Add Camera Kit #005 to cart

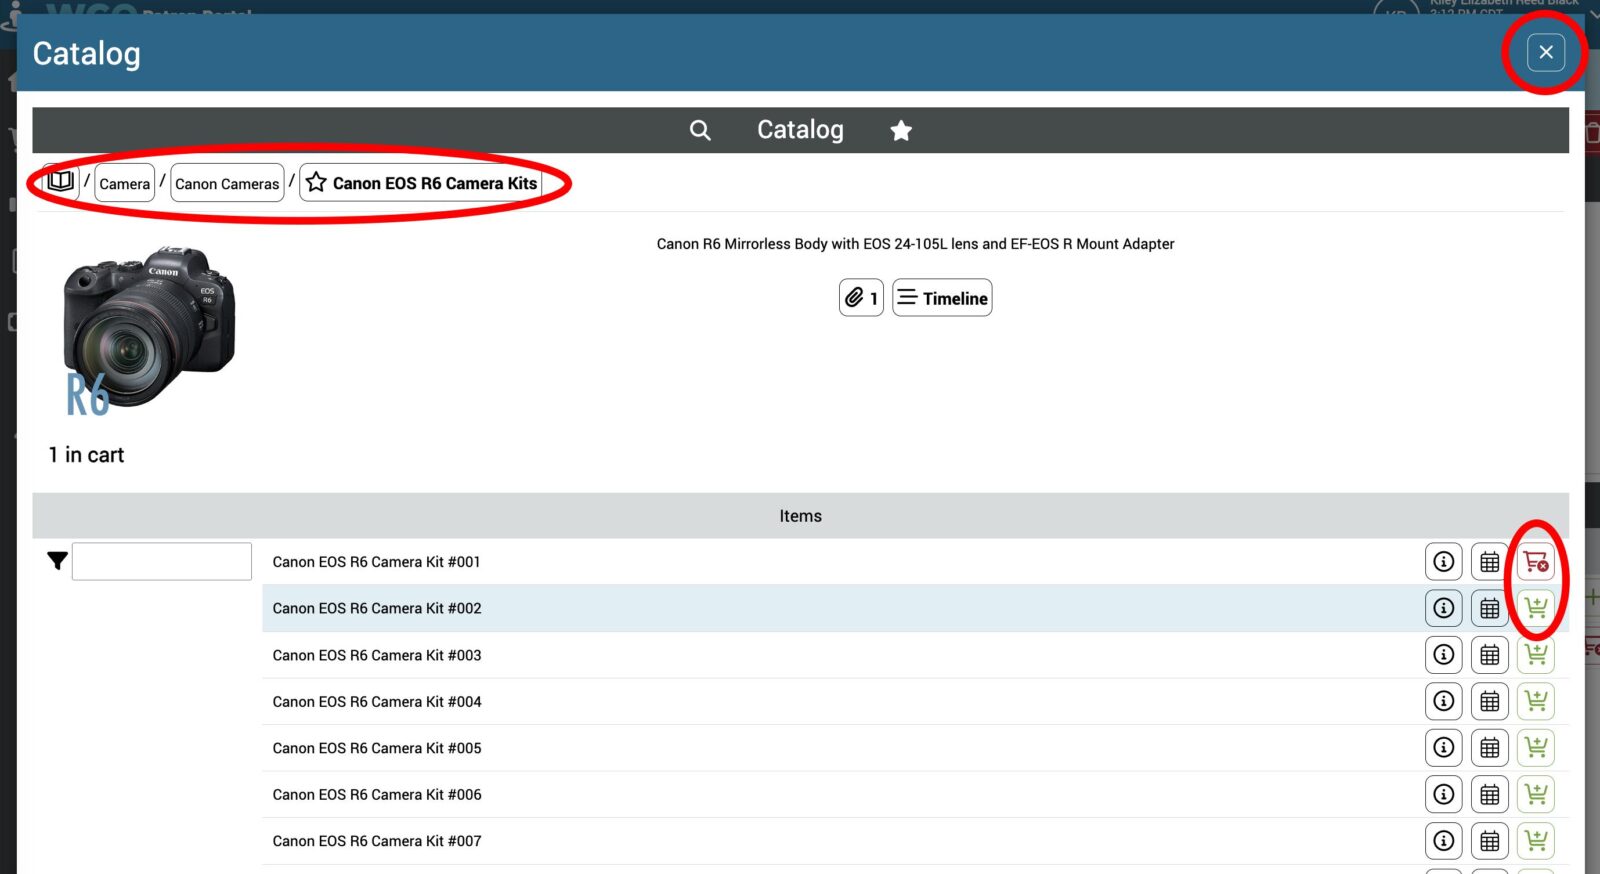[x=1536, y=748]
